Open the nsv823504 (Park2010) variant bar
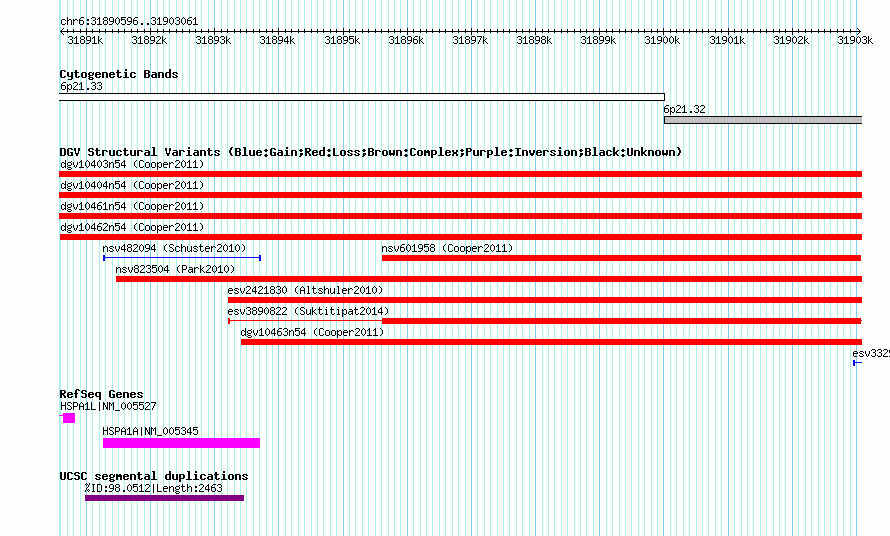890x536 pixels. 489,279
